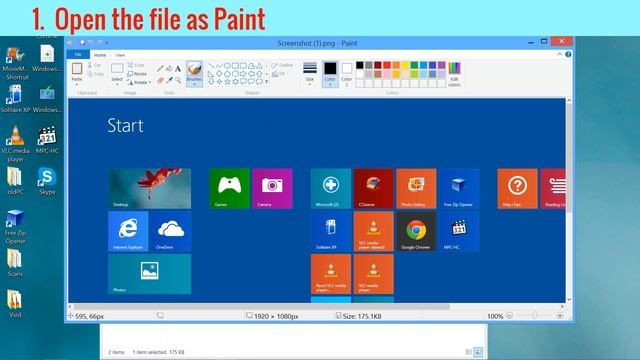Switch to the View ribbon tab
640x360 pixels.
tap(120, 55)
